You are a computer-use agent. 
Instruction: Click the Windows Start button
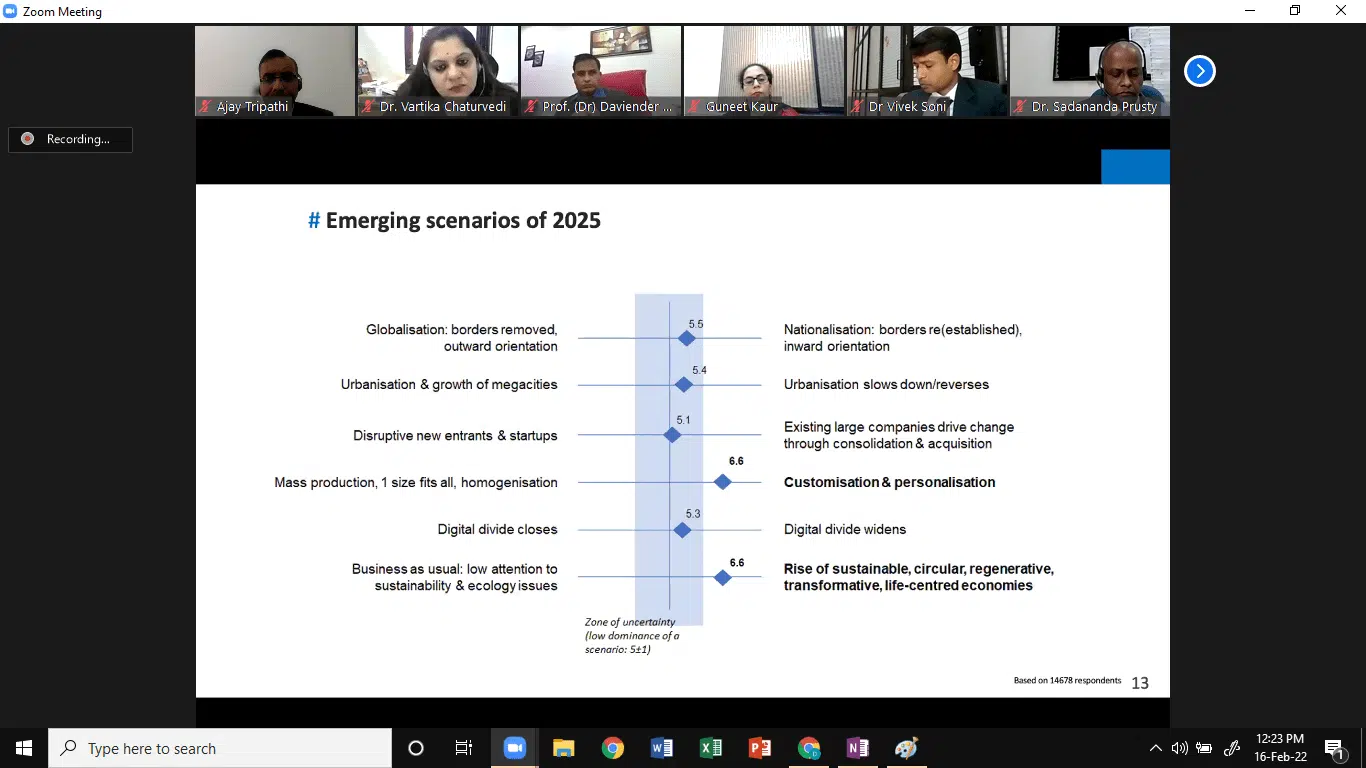[x=24, y=748]
